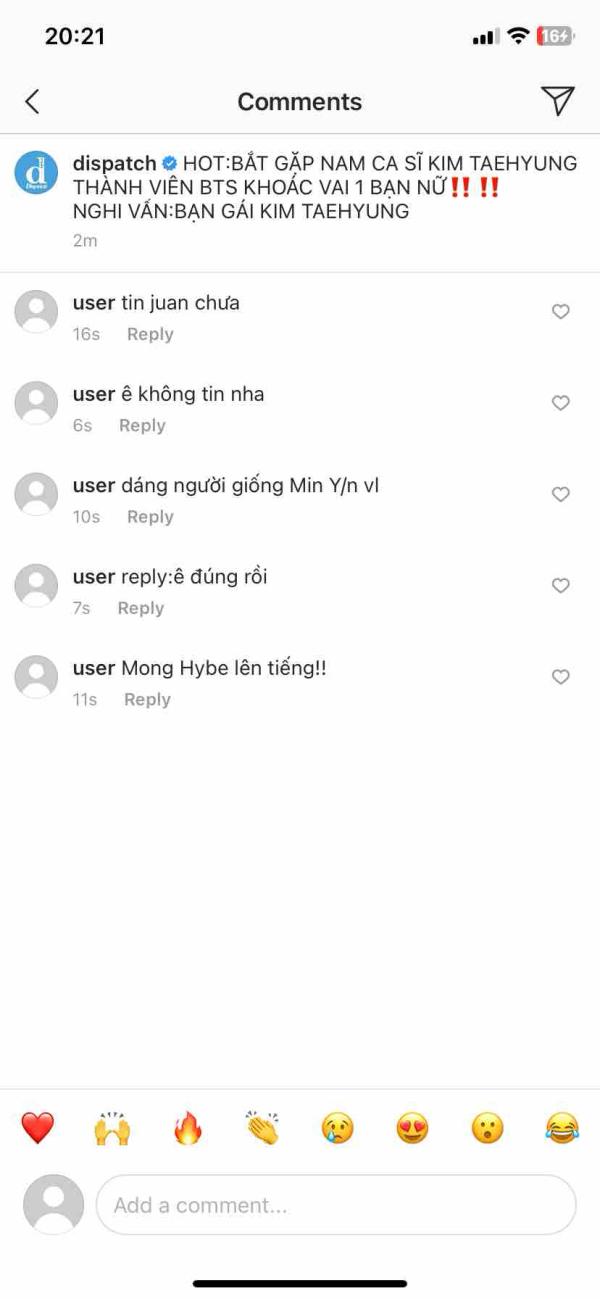
Task: Reply to the "dáng người giống Min Y/n" comment
Action: pyautogui.click(x=150, y=517)
